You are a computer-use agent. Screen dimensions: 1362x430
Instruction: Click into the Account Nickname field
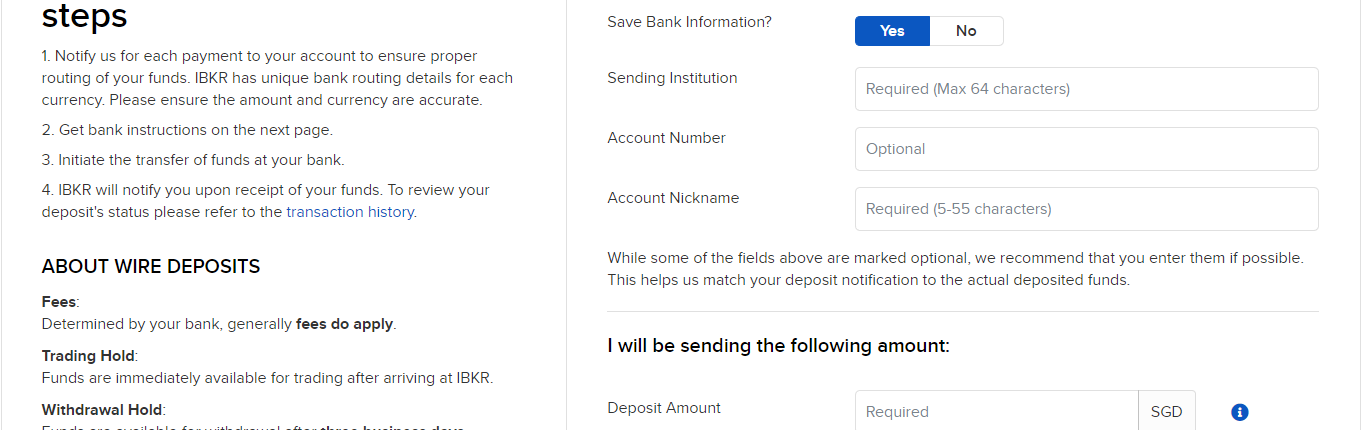point(1086,209)
